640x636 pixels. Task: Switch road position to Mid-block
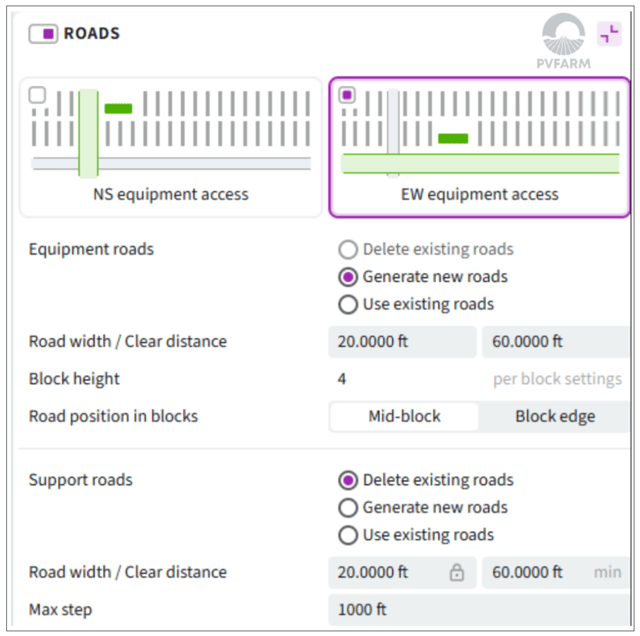point(404,416)
